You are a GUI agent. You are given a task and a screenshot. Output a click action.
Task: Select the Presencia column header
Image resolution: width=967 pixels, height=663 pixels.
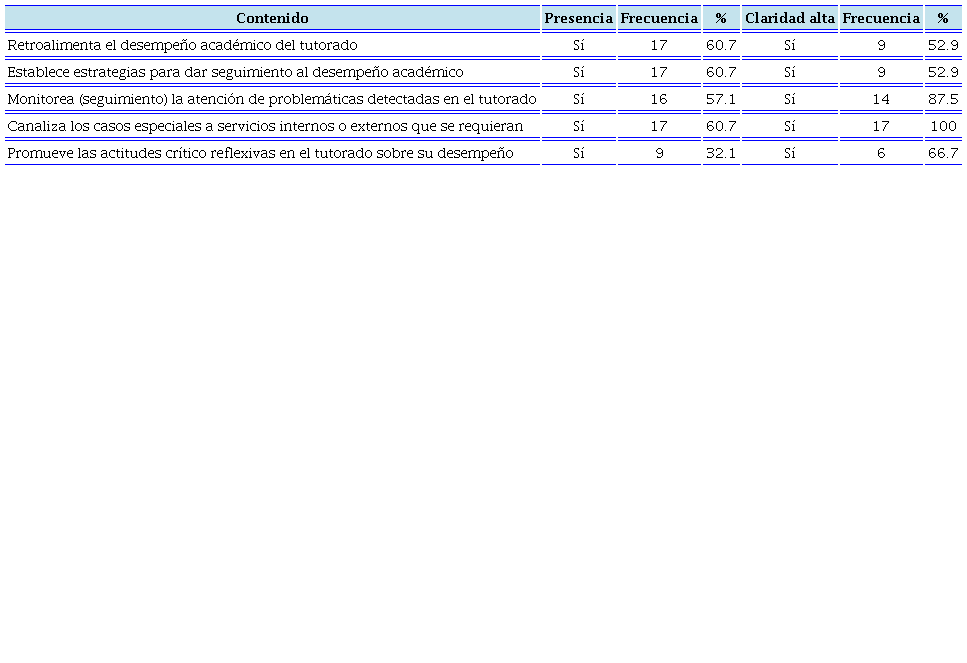click(x=578, y=18)
